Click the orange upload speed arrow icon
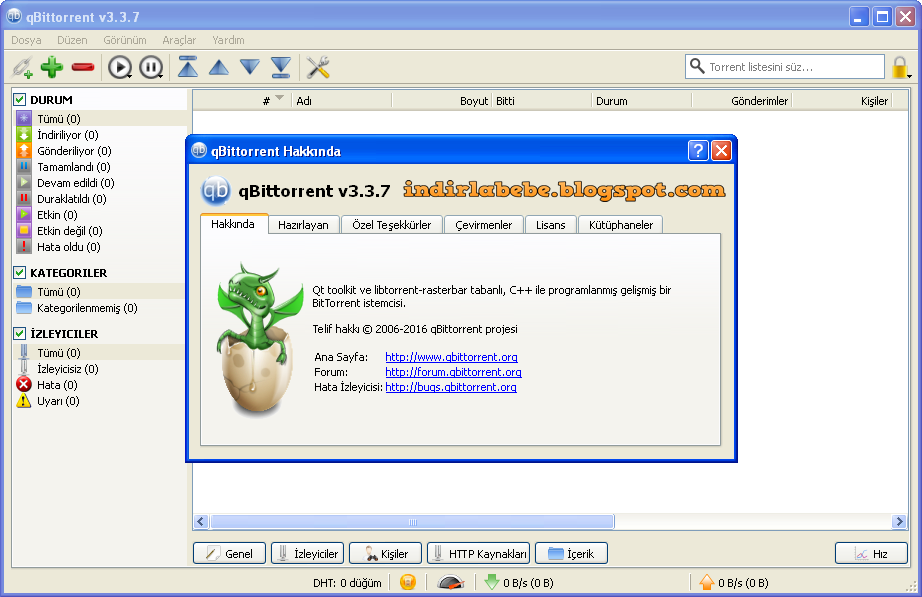 [x=706, y=582]
